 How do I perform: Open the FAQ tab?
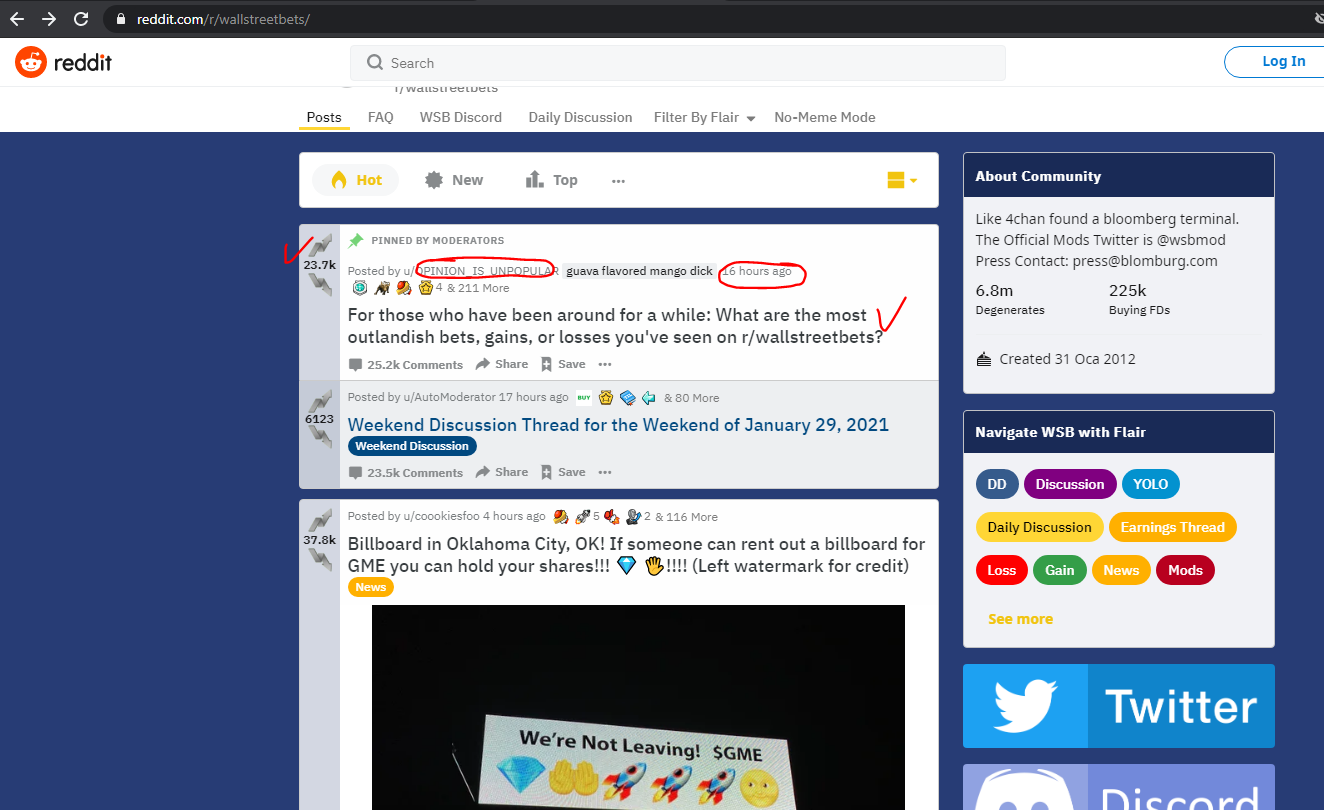pyautogui.click(x=381, y=117)
